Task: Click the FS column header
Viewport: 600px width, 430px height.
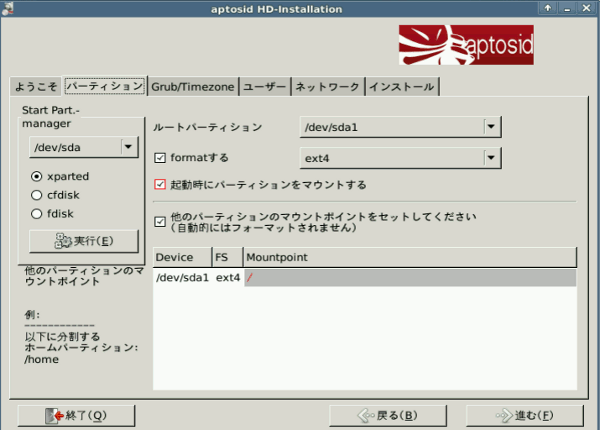Action: pos(227,257)
